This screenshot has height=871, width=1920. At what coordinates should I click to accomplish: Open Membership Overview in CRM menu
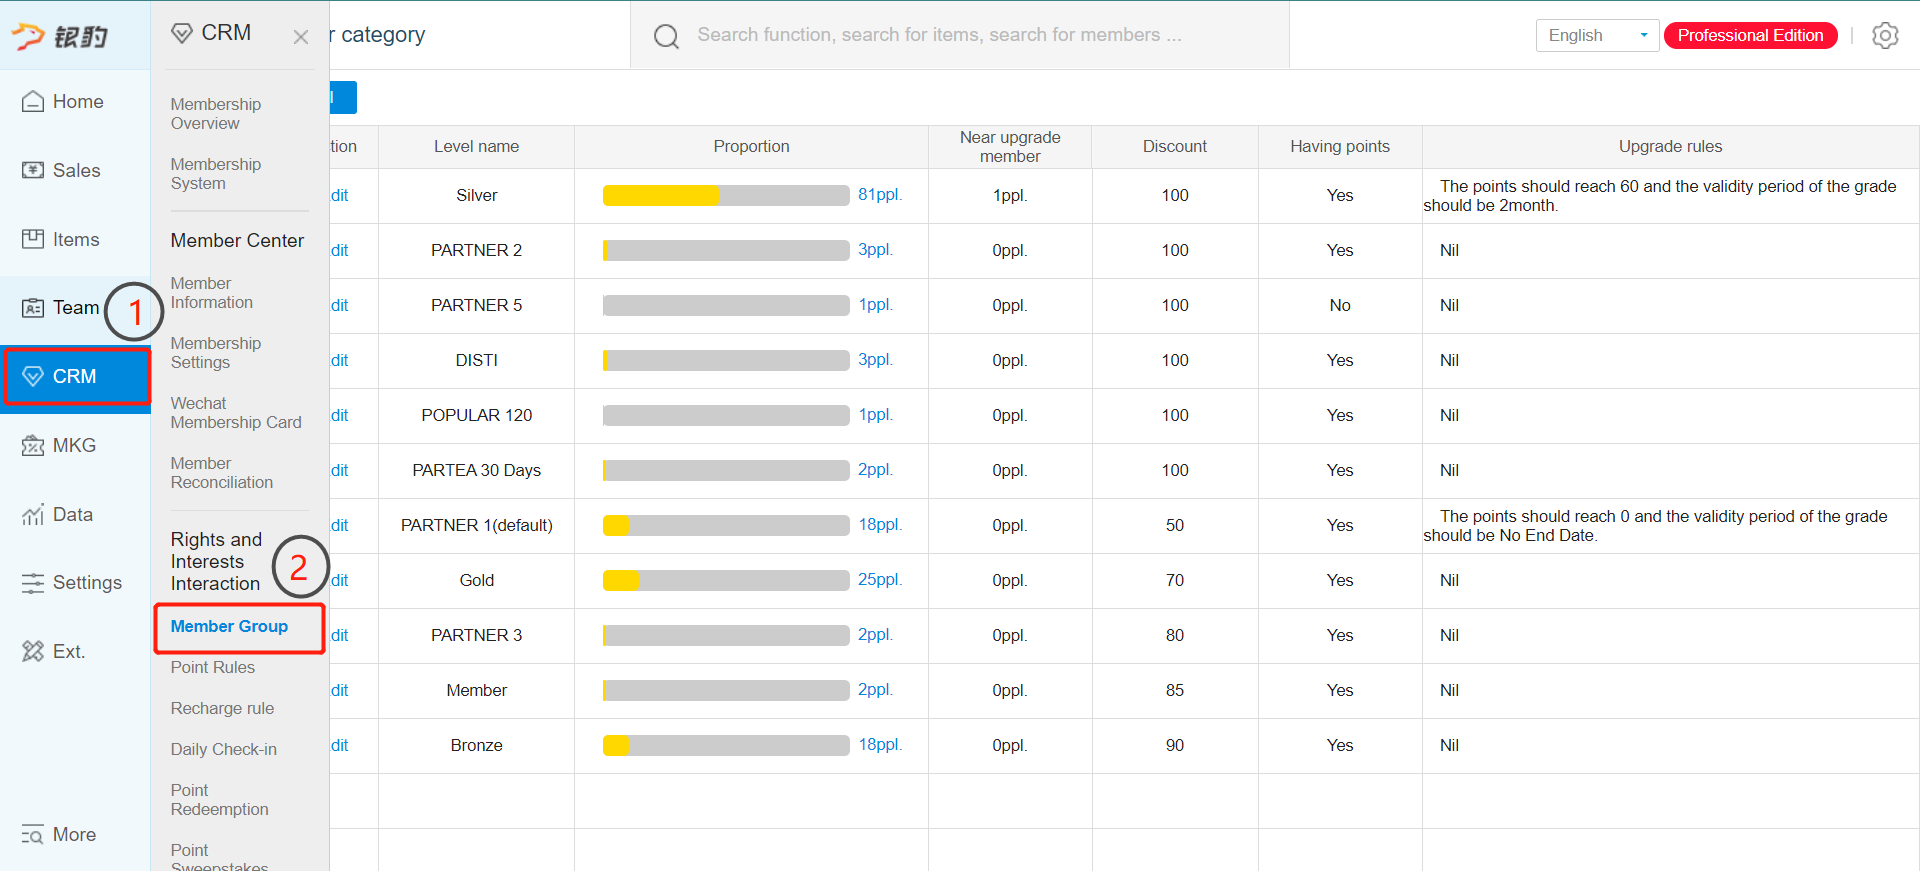(216, 113)
